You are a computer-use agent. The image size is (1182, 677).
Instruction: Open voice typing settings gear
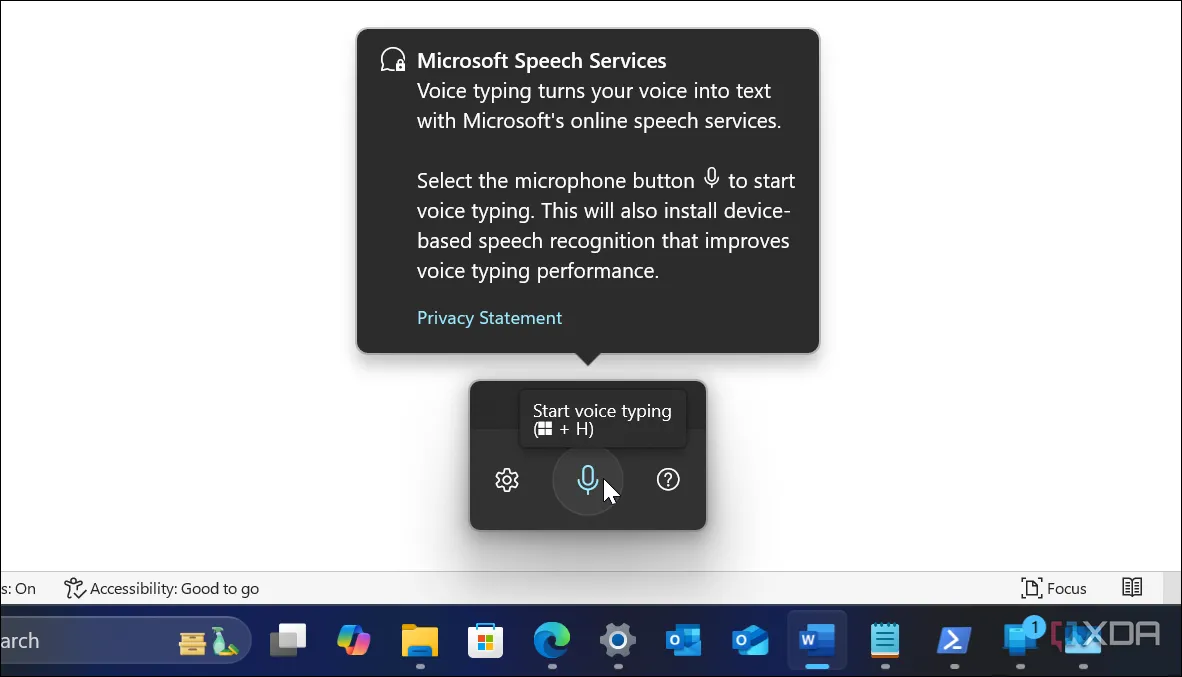[507, 479]
